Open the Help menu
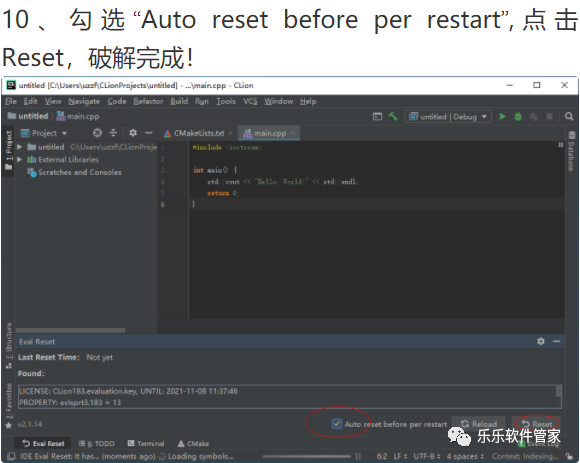The height and width of the screenshot is (463, 580). click(308, 101)
